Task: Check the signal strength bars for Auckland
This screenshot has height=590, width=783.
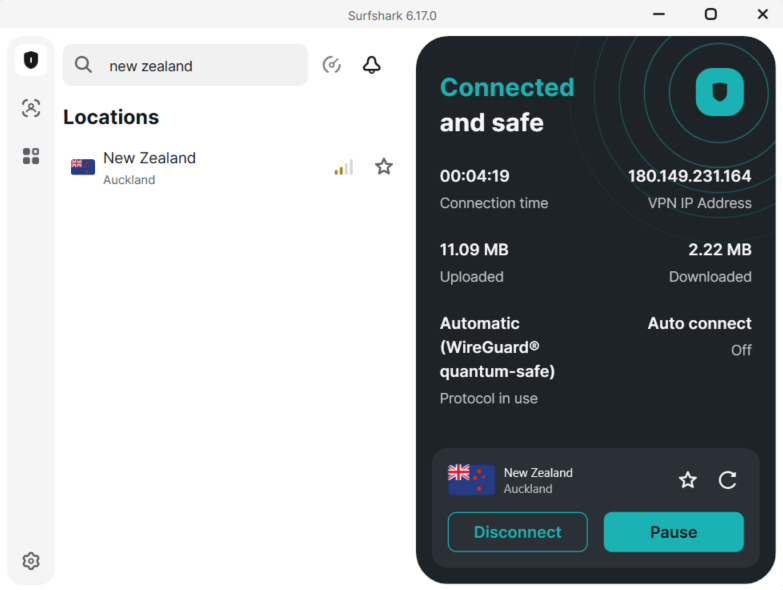Action: [x=344, y=167]
